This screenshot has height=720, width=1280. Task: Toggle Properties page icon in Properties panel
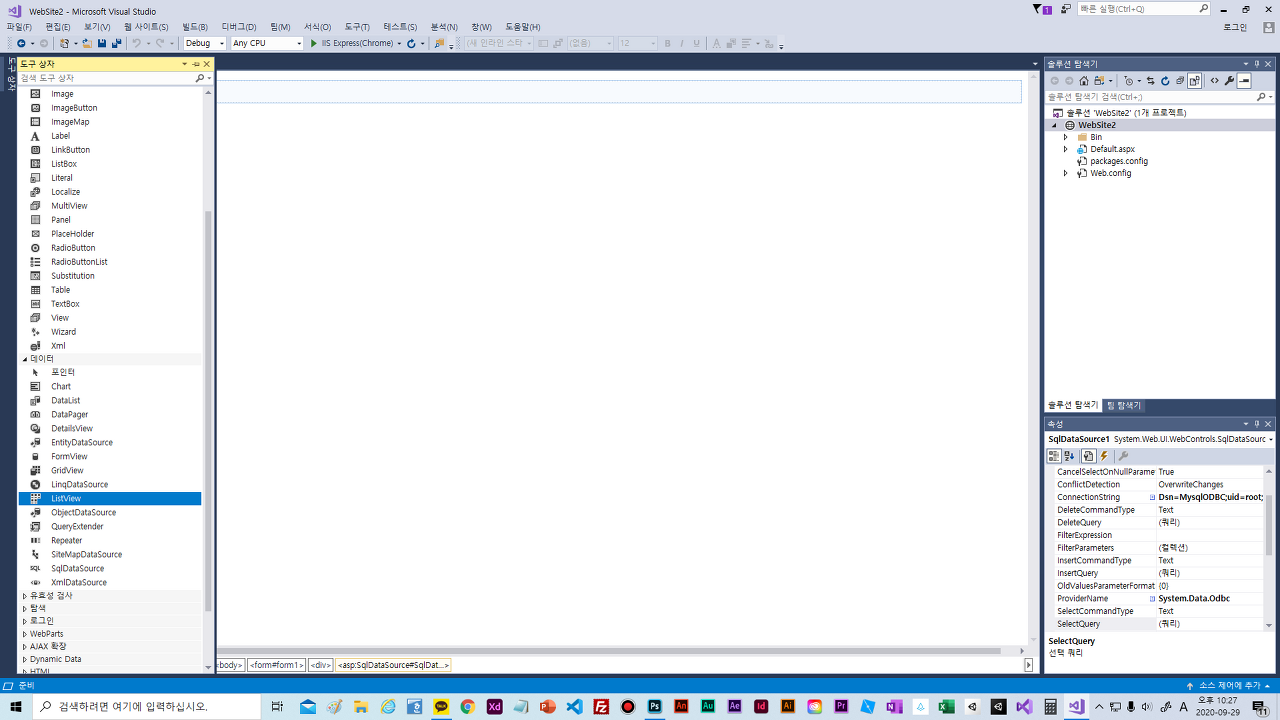(x=1088, y=456)
